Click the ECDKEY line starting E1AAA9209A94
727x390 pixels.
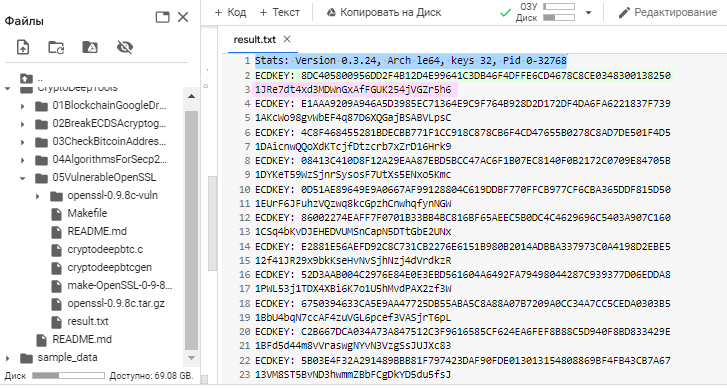click(x=463, y=104)
